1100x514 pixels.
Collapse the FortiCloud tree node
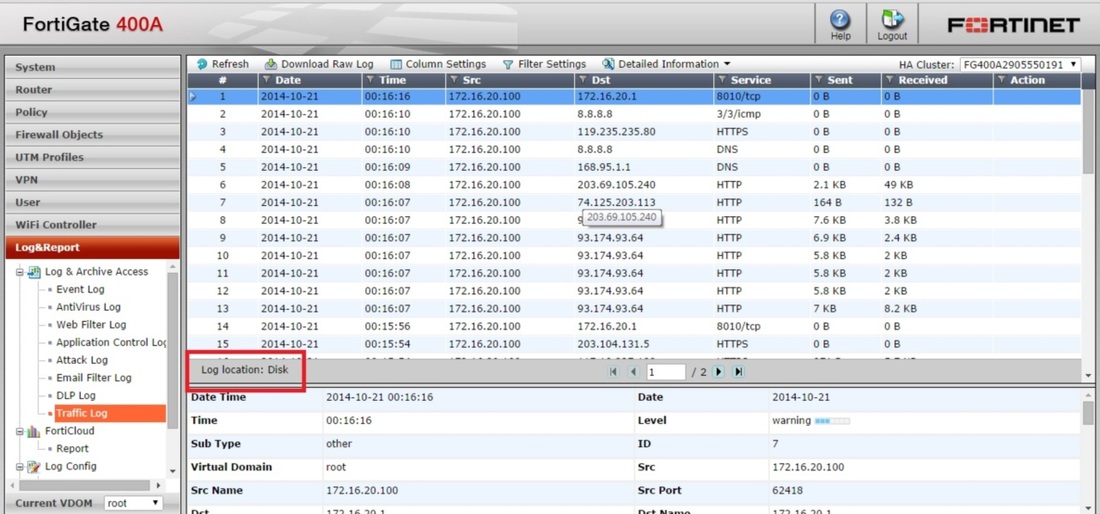coord(20,431)
